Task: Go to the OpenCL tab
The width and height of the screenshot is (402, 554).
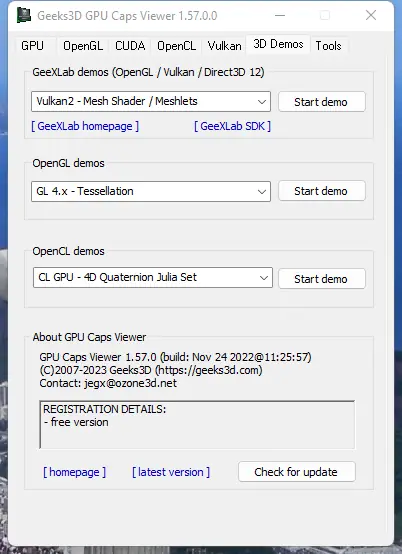Action: (176, 46)
